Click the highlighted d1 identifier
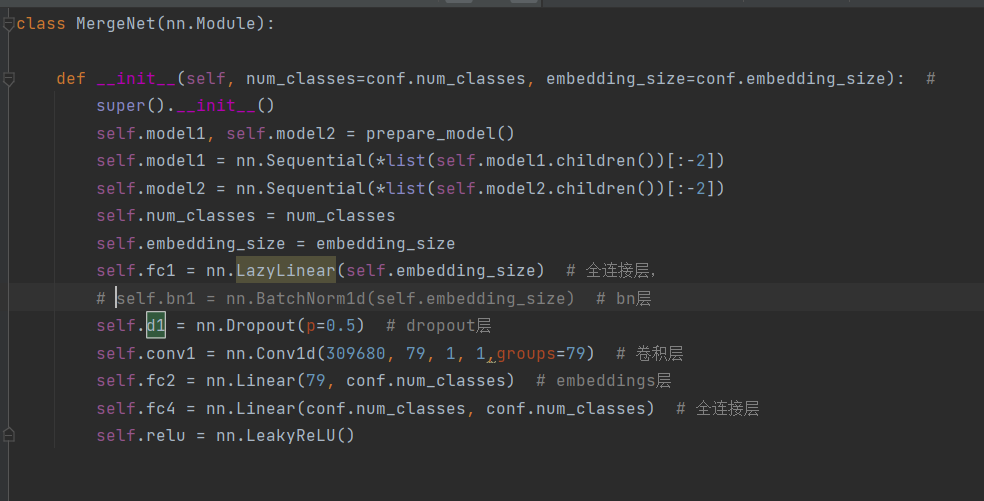Viewport: 984px width, 501px height. 156,325
